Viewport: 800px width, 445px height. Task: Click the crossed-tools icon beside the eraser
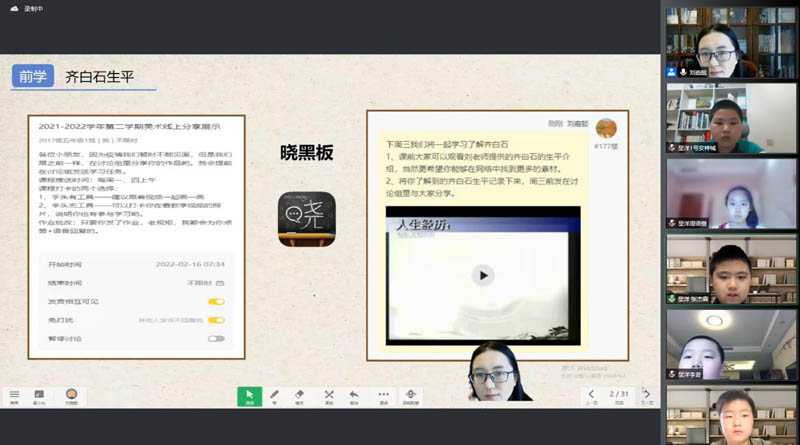click(x=328, y=396)
